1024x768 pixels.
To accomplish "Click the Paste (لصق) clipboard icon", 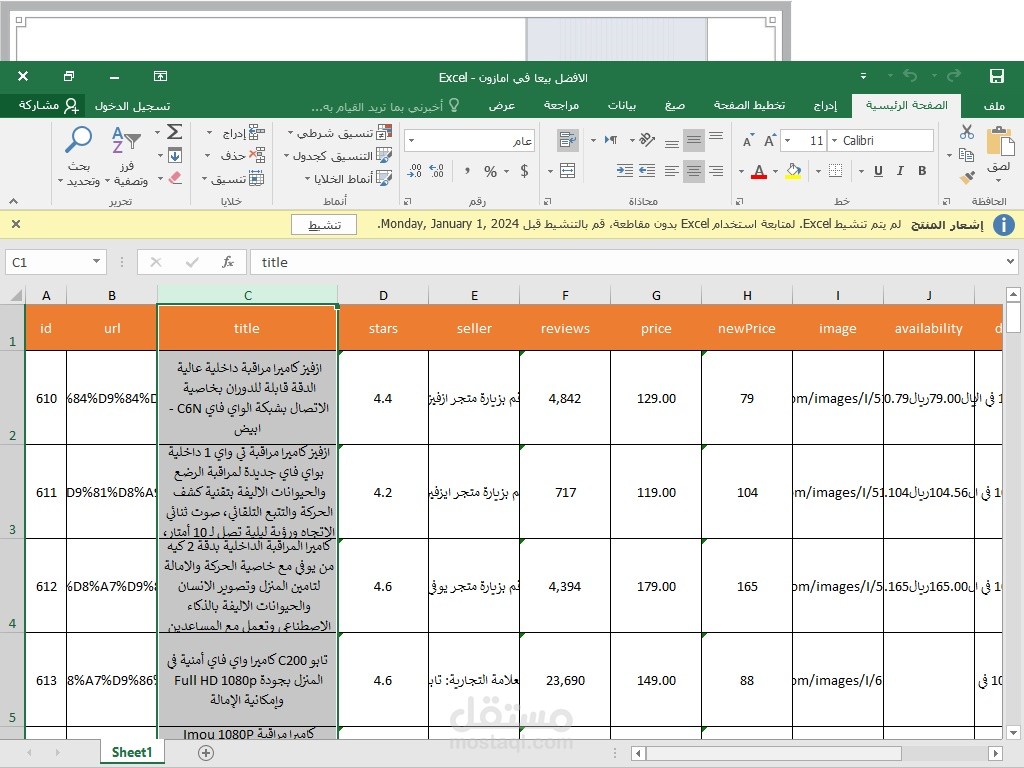I will (x=999, y=142).
